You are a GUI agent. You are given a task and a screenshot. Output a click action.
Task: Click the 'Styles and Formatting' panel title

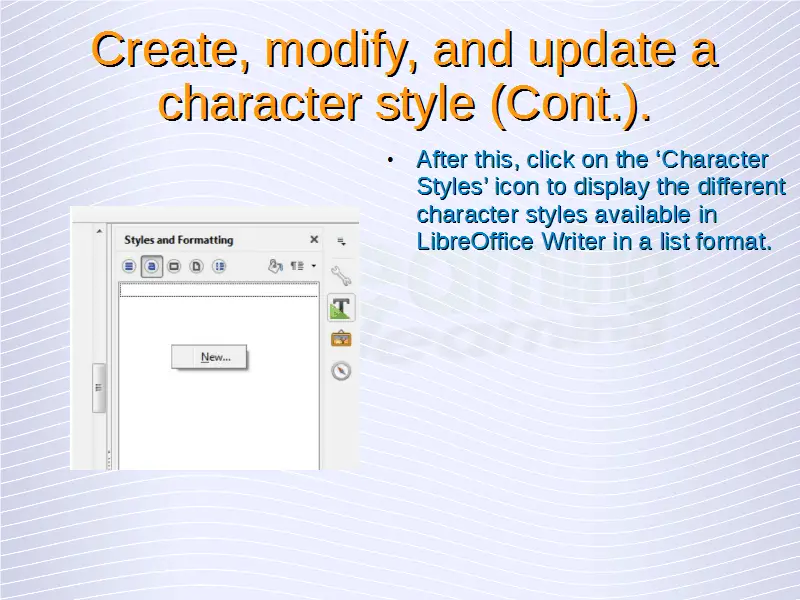178,240
